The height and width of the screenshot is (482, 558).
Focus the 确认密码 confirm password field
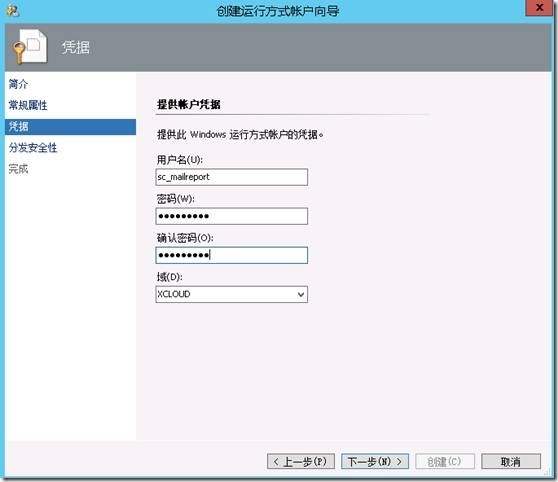click(232, 255)
